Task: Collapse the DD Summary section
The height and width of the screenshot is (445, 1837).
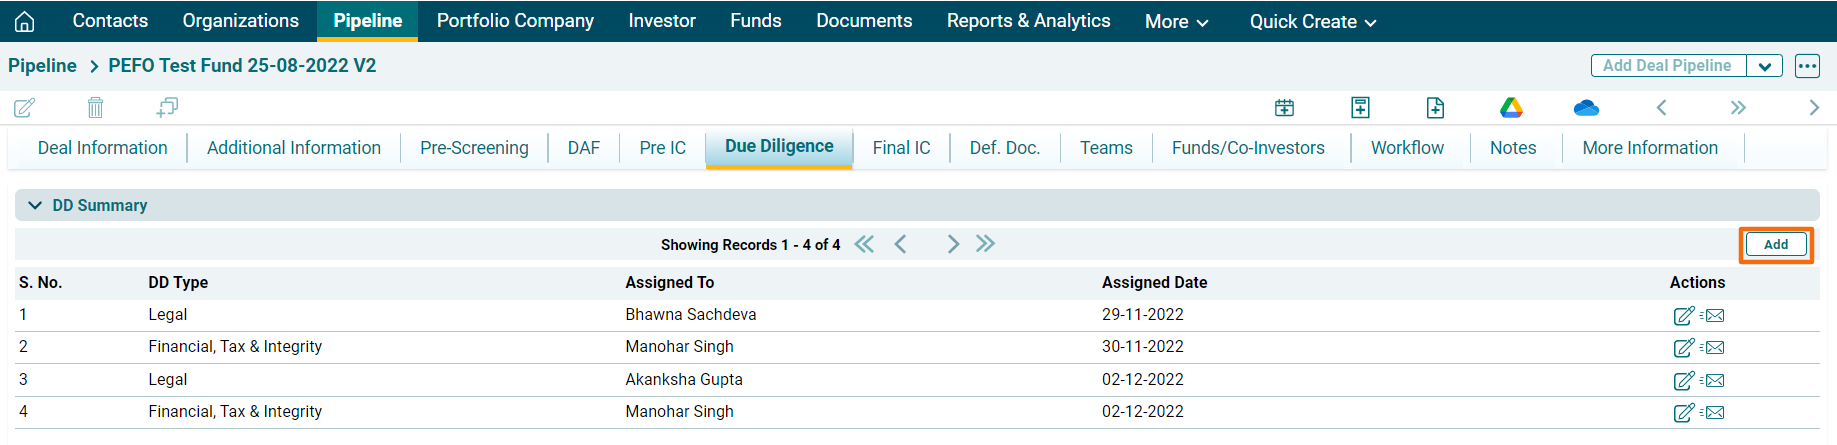Action: tap(35, 205)
